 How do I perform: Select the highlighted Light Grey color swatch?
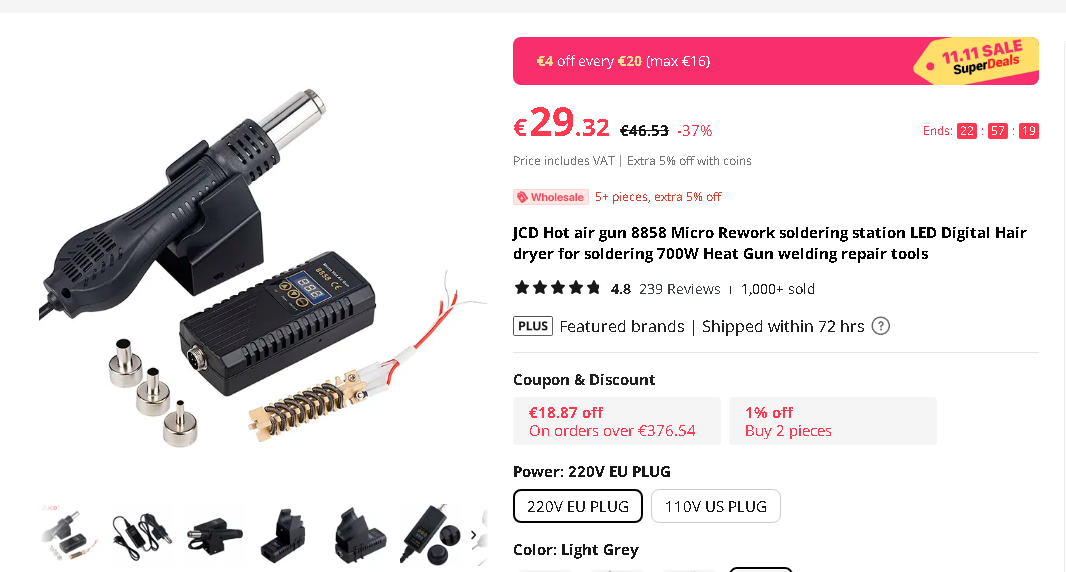(761, 569)
